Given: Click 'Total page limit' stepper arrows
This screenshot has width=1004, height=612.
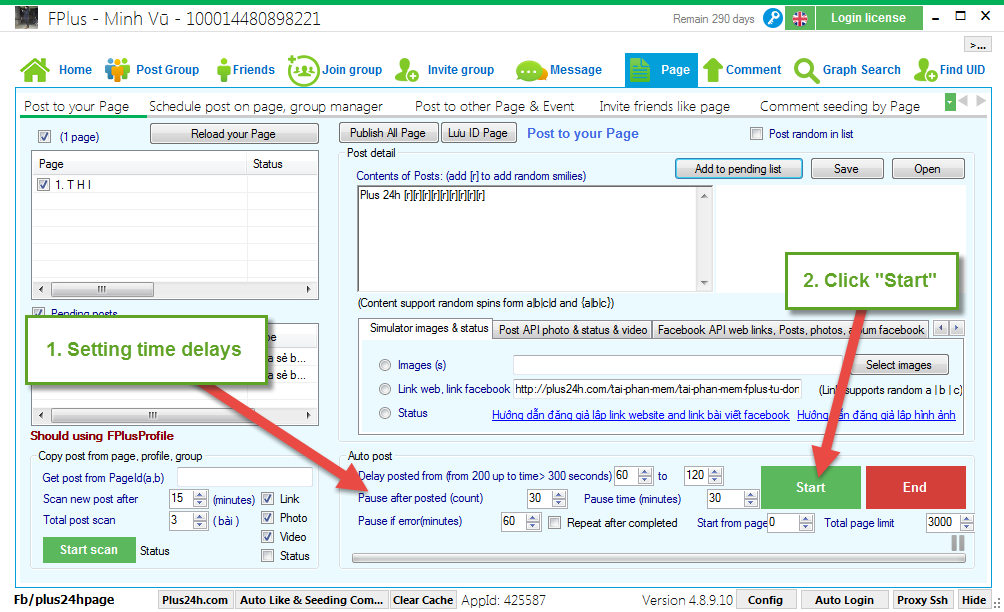Looking at the screenshot, I should coord(967,522).
